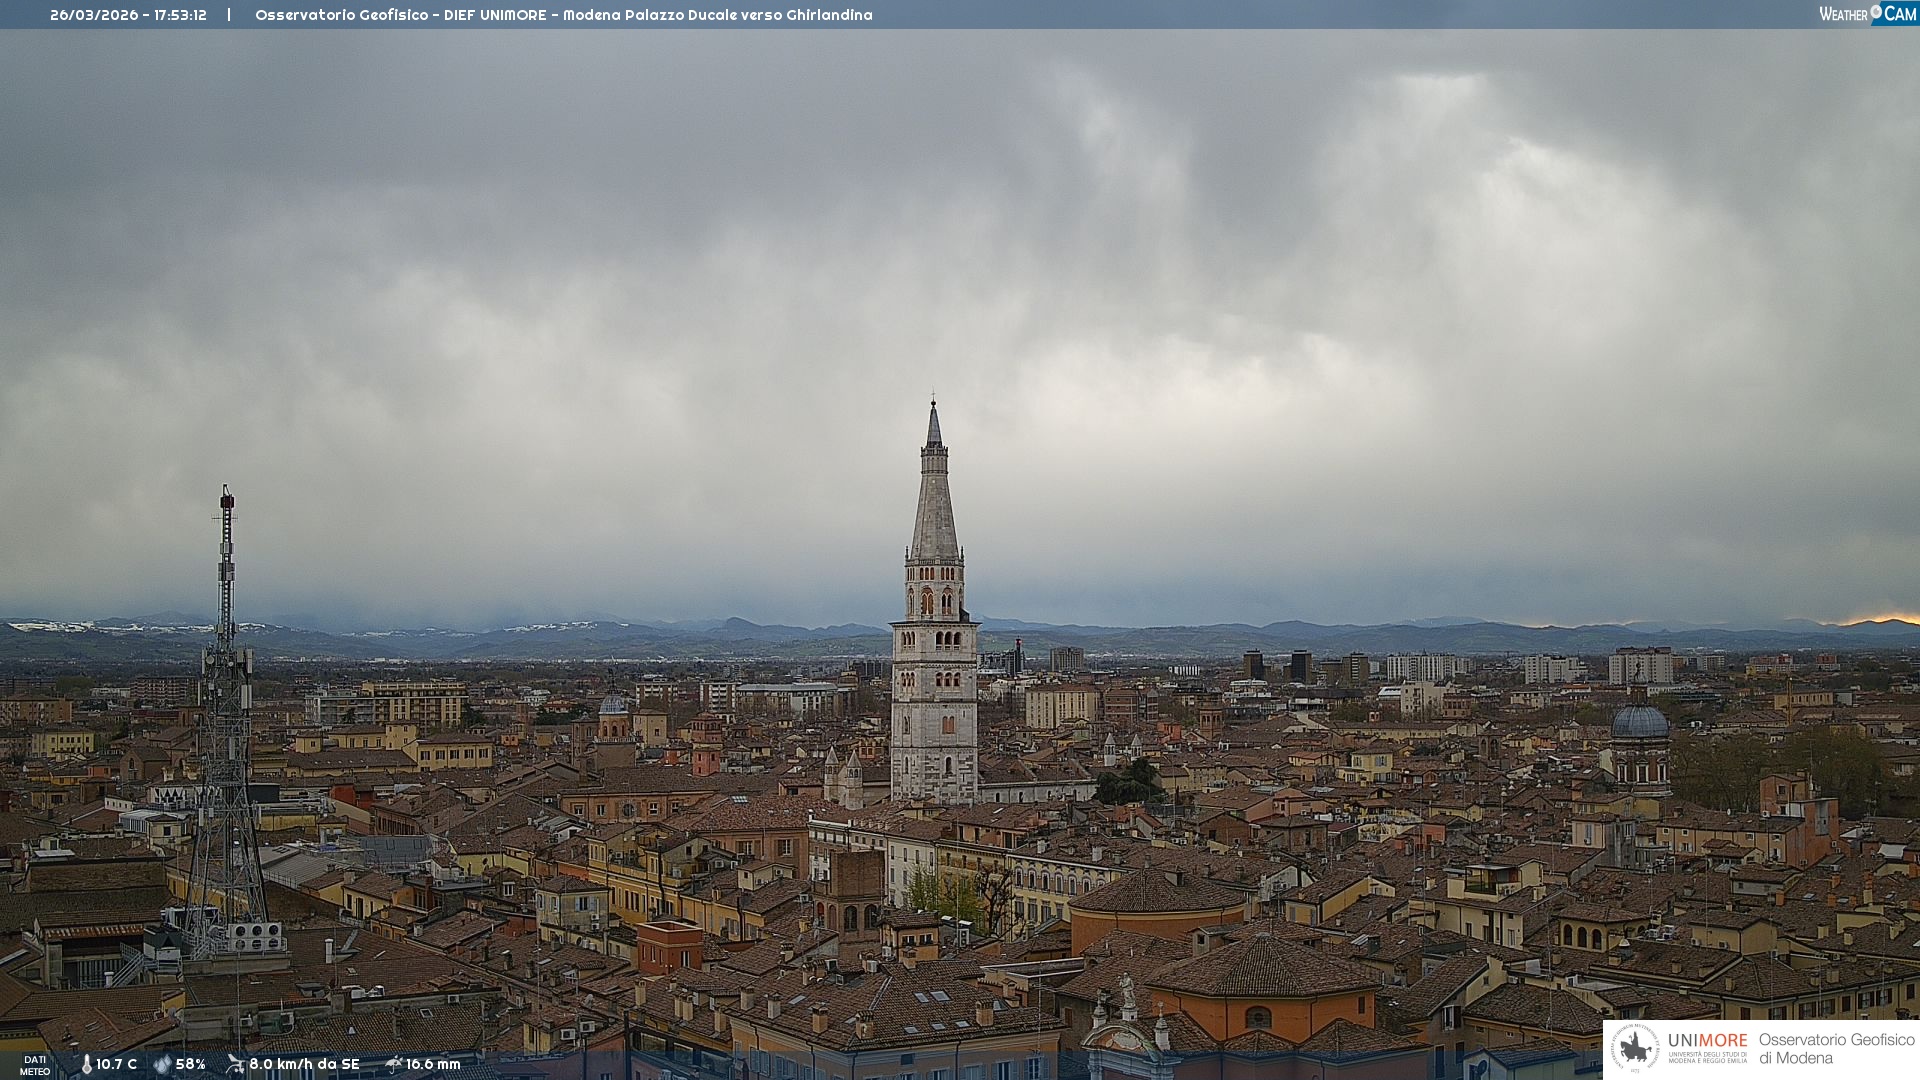Click the UNIMORE circular seal emblem
The image size is (1920, 1080).
click(x=1635, y=1048)
